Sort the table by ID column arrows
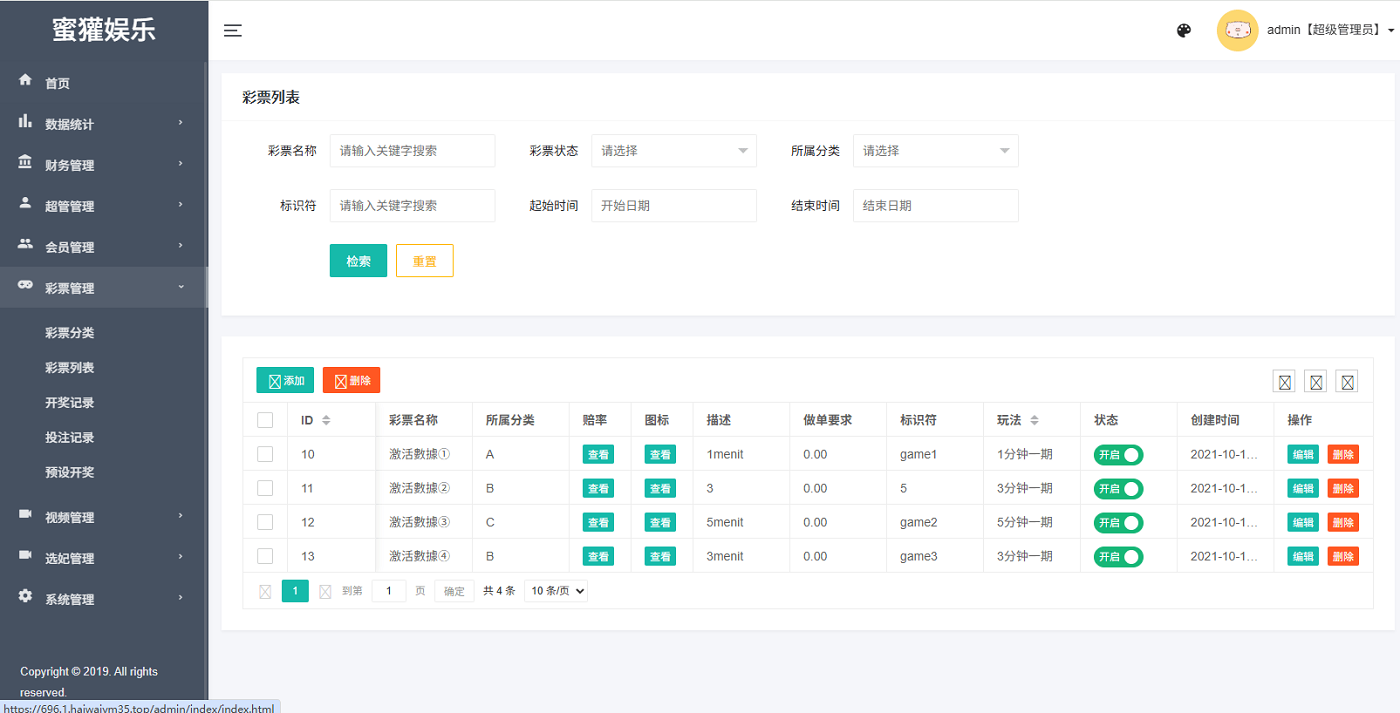The image size is (1400, 713). [326, 421]
